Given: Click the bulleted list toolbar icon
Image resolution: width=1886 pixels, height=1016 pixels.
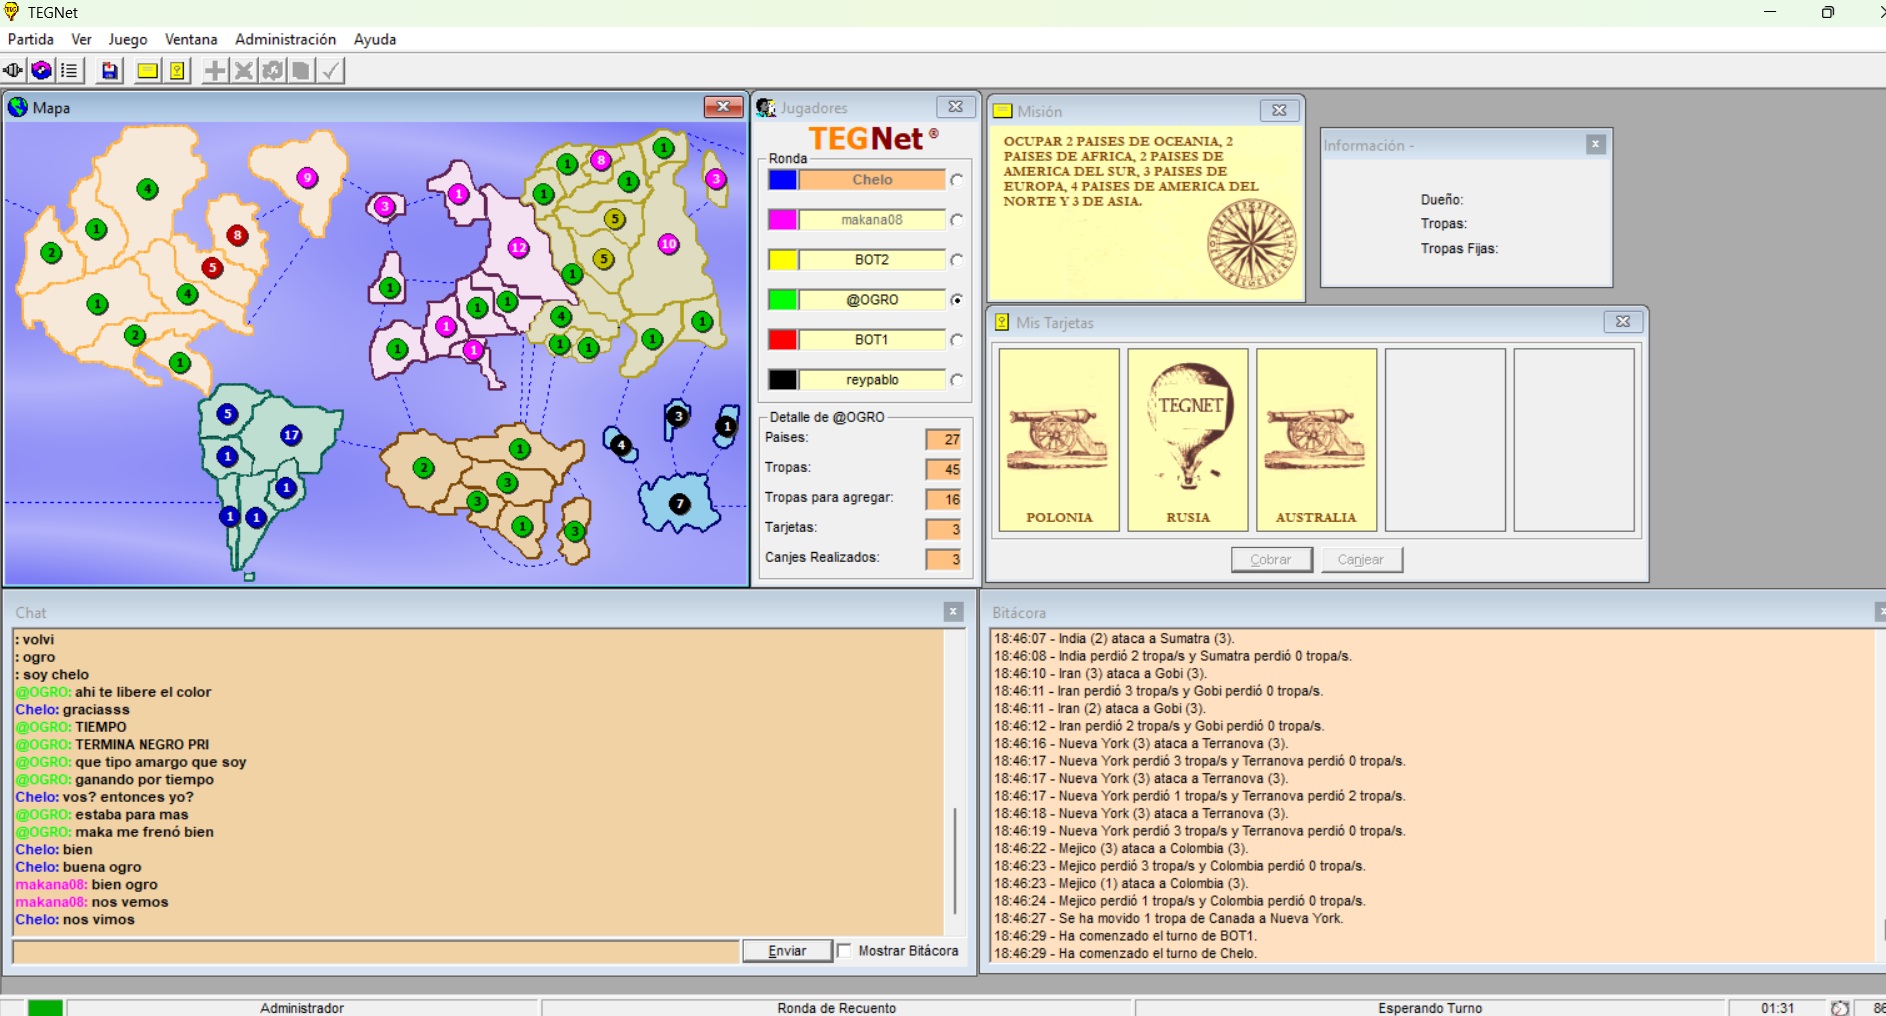Looking at the screenshot, I should coord(69,71).
